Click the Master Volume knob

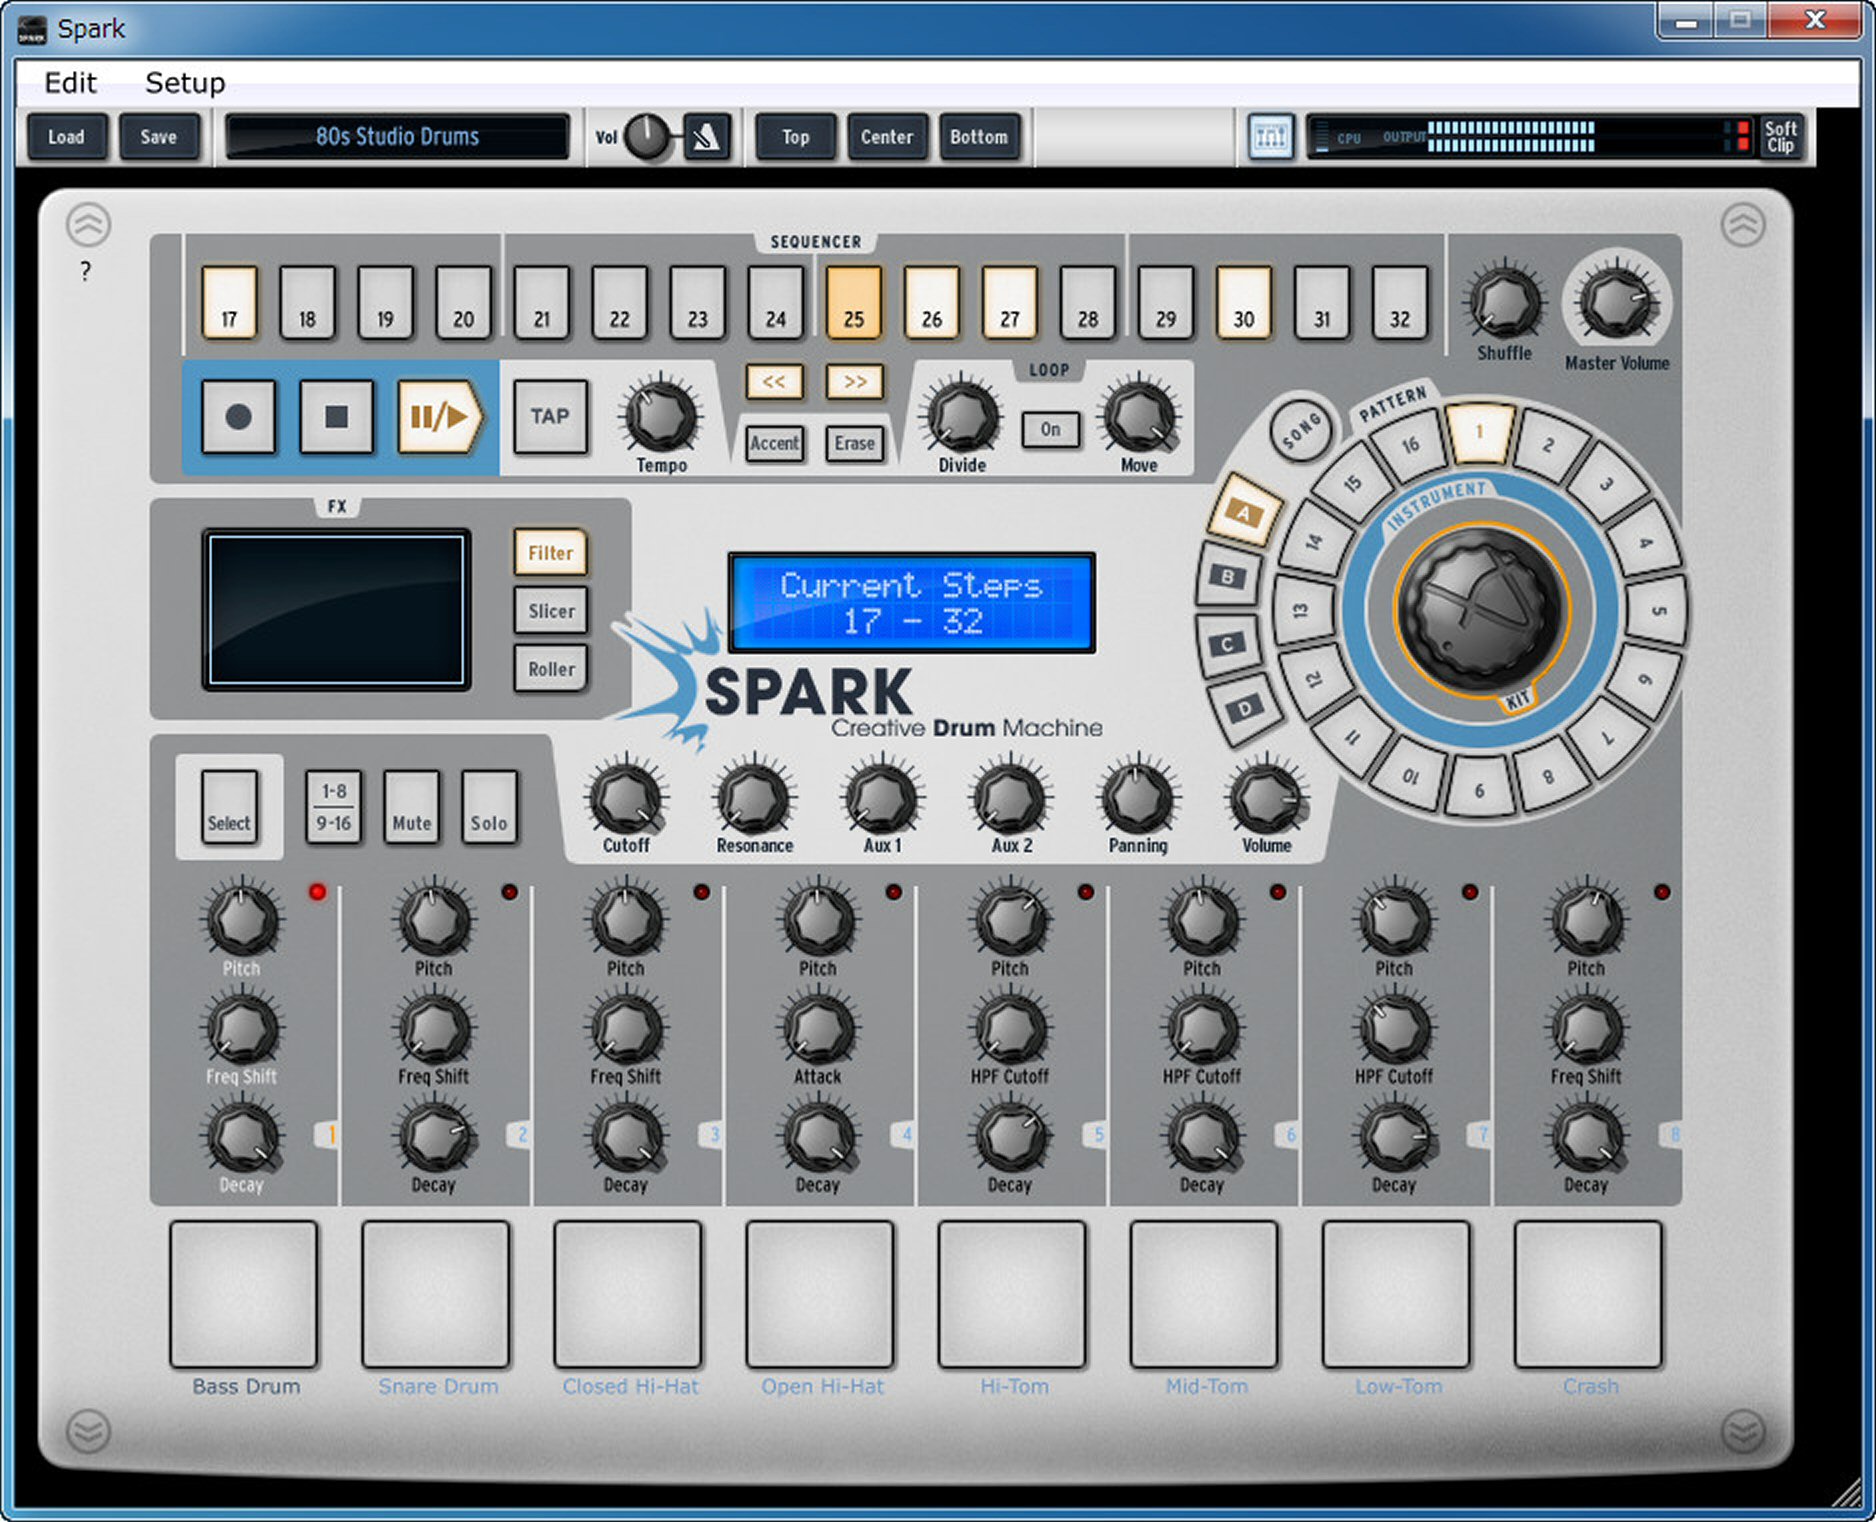[1616, 302]
